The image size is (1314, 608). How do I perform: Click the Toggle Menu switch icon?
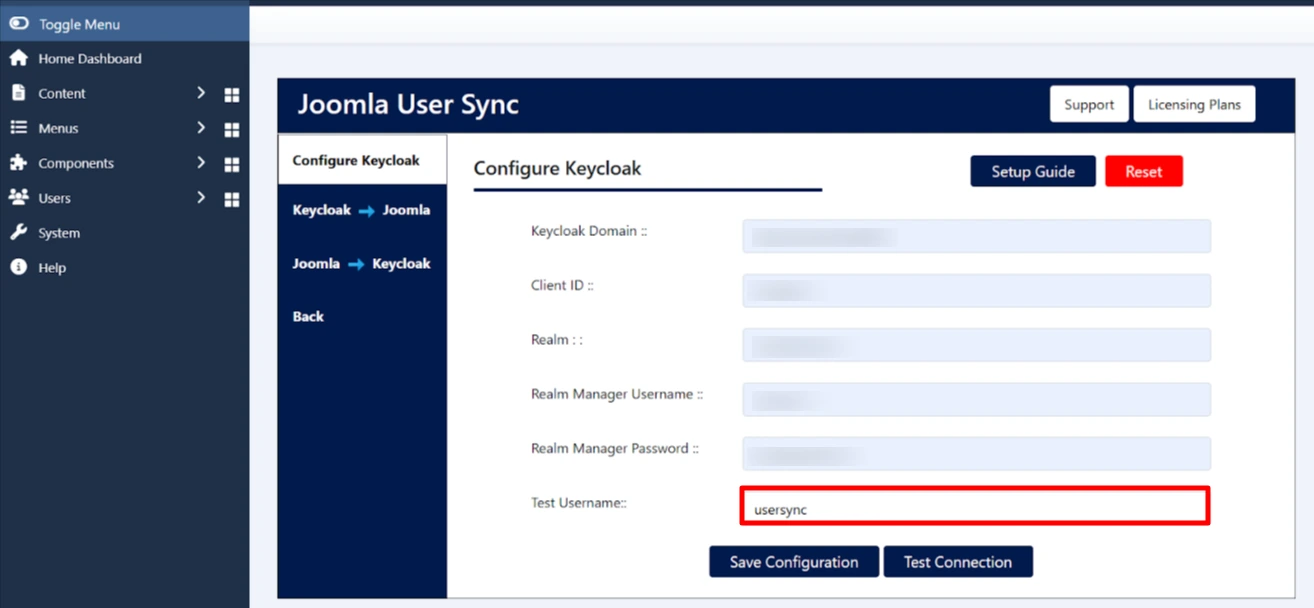(x=18, y=23)
